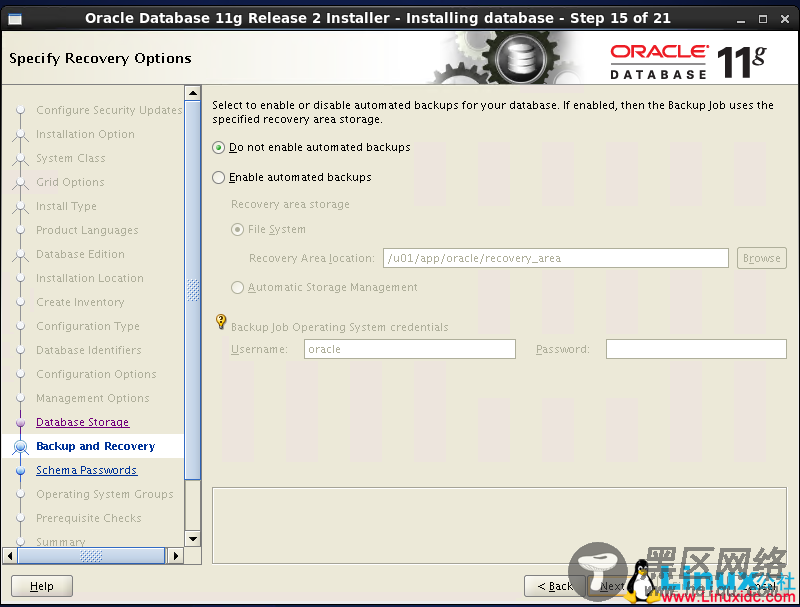This screenshot has width=800, height=607.
Task: Click the horizontal scrollbar left arrow
Action: click(10, 555)
